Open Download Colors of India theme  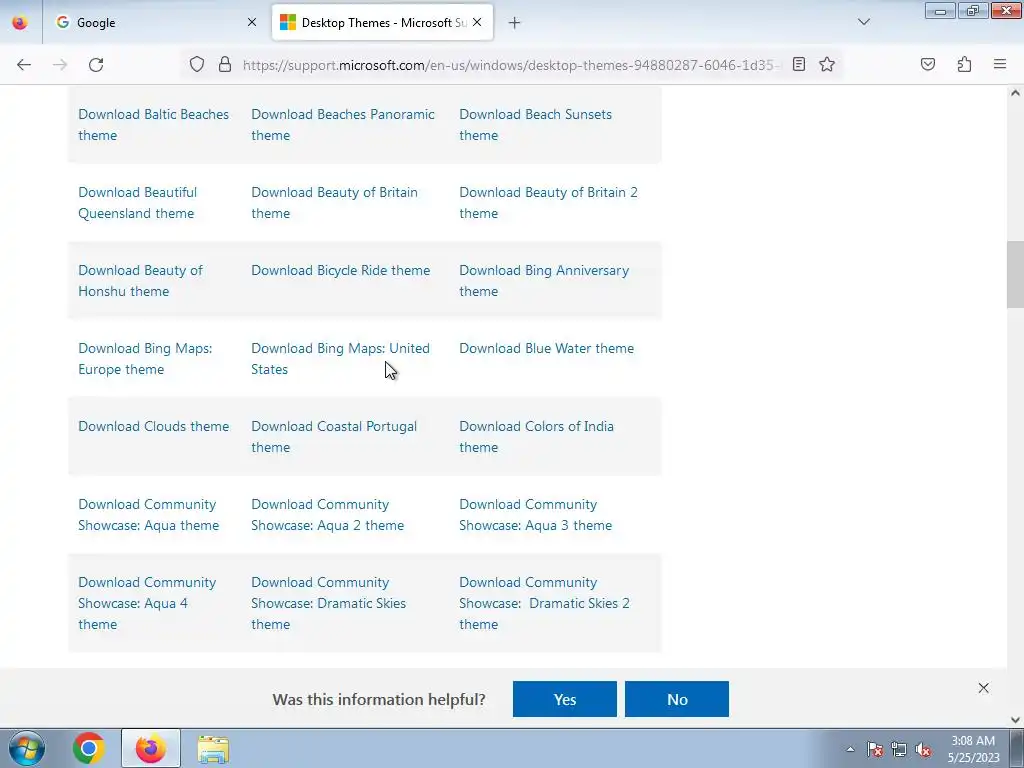536,437
